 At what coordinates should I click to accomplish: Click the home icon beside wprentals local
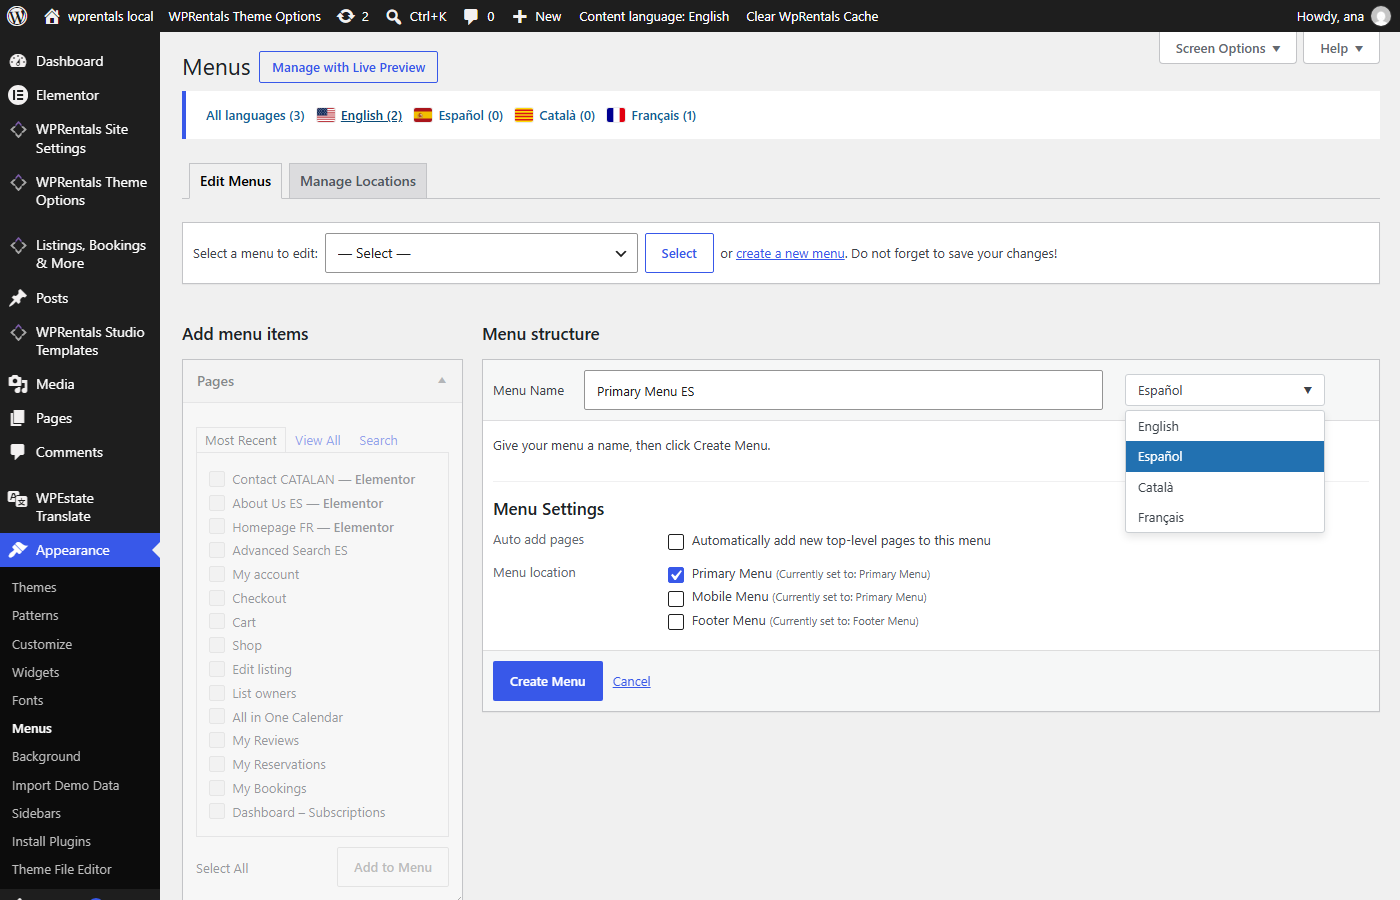coord(52,16)
